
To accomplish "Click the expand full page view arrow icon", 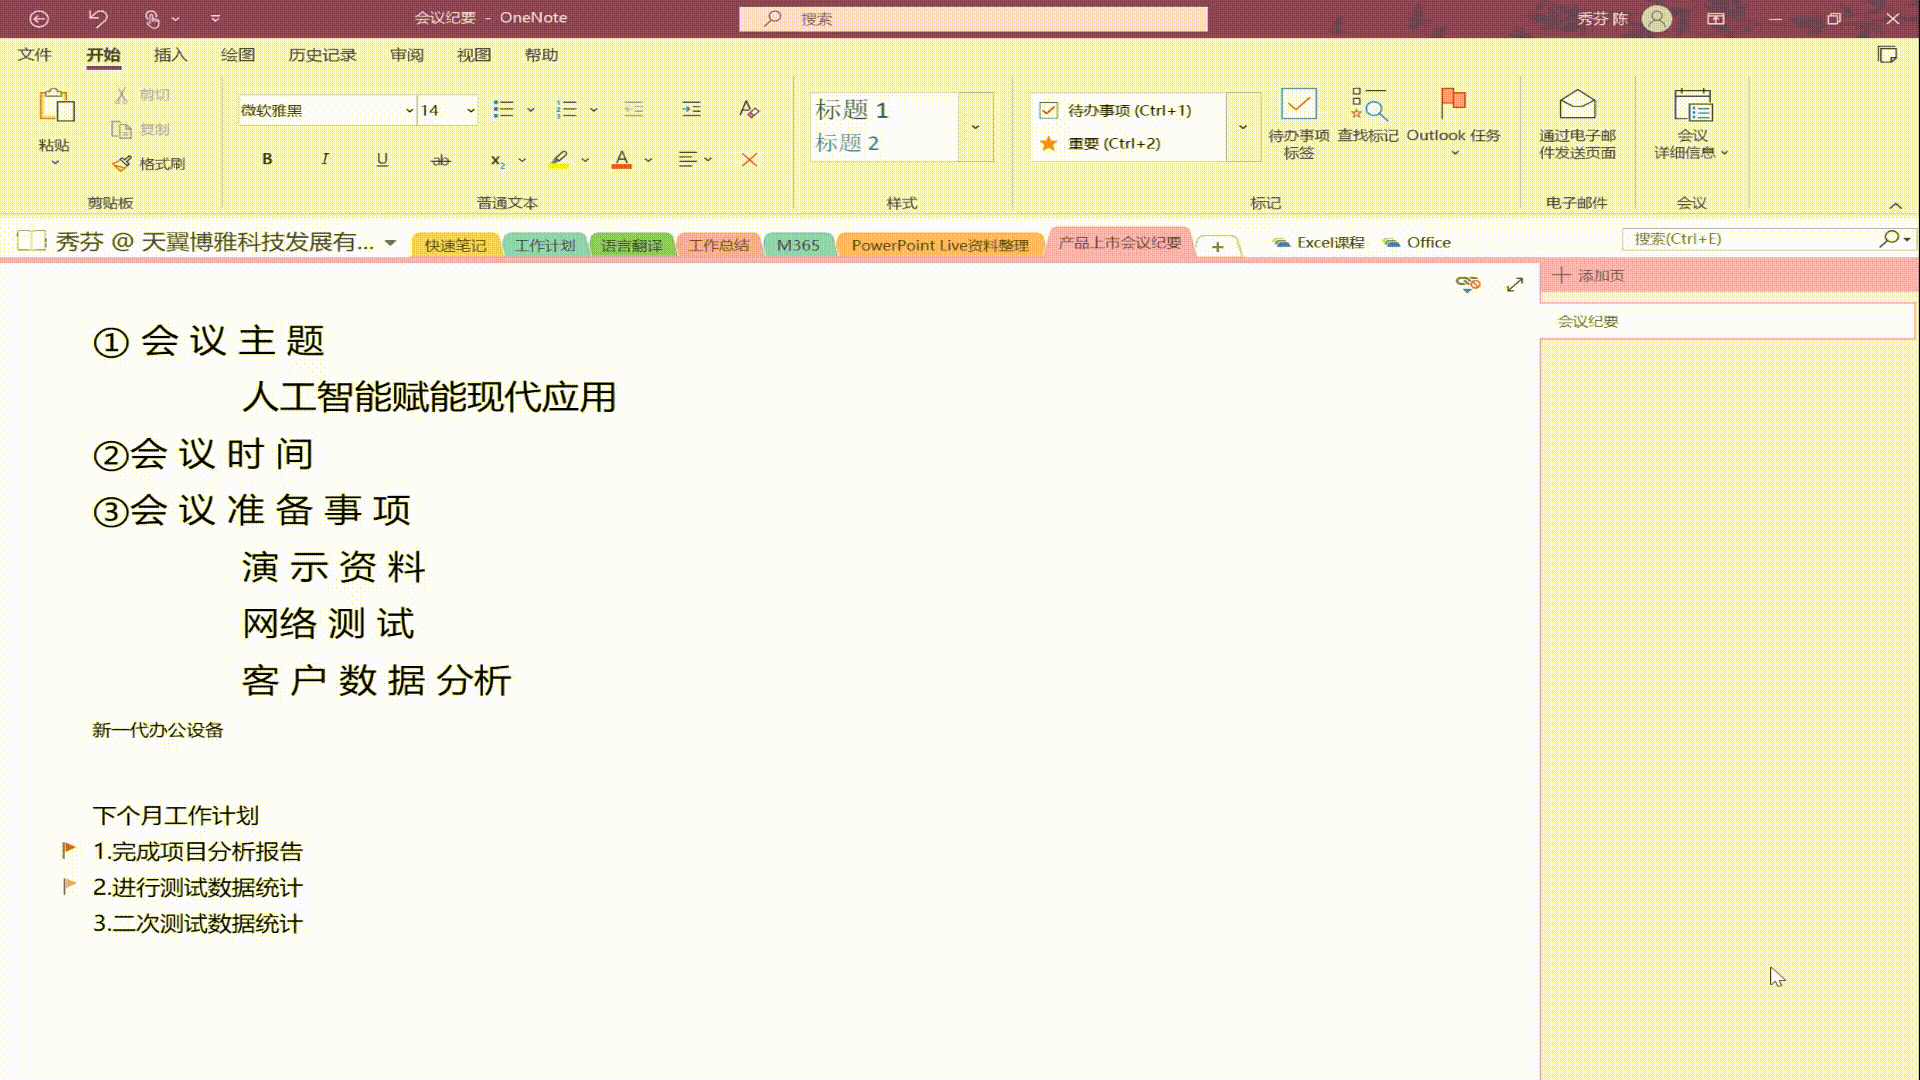I will 1514,285.
